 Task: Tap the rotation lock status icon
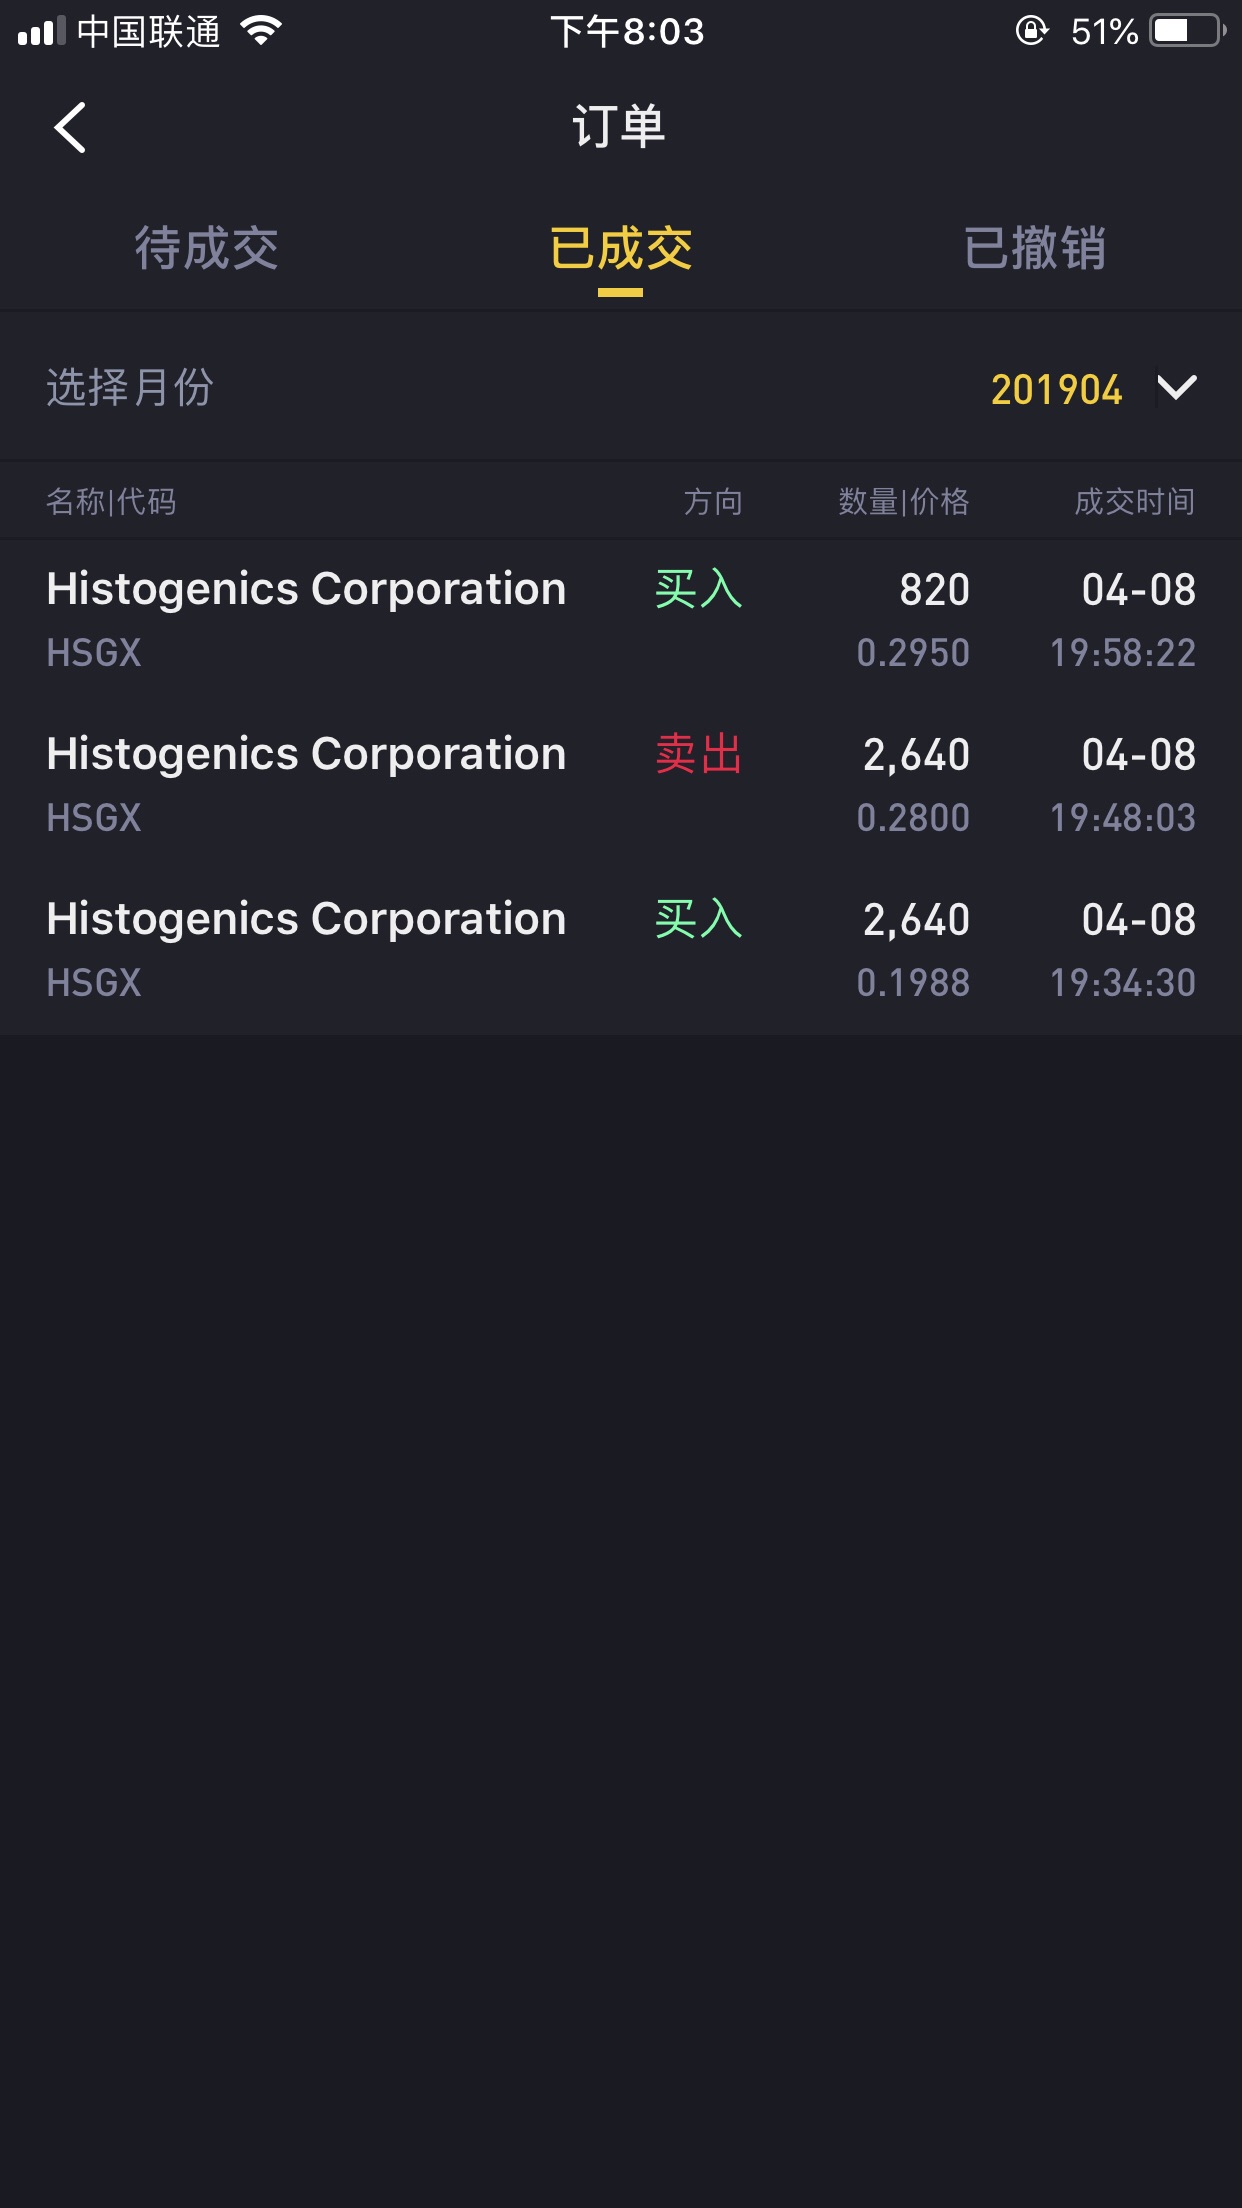tap(1031, 31)
